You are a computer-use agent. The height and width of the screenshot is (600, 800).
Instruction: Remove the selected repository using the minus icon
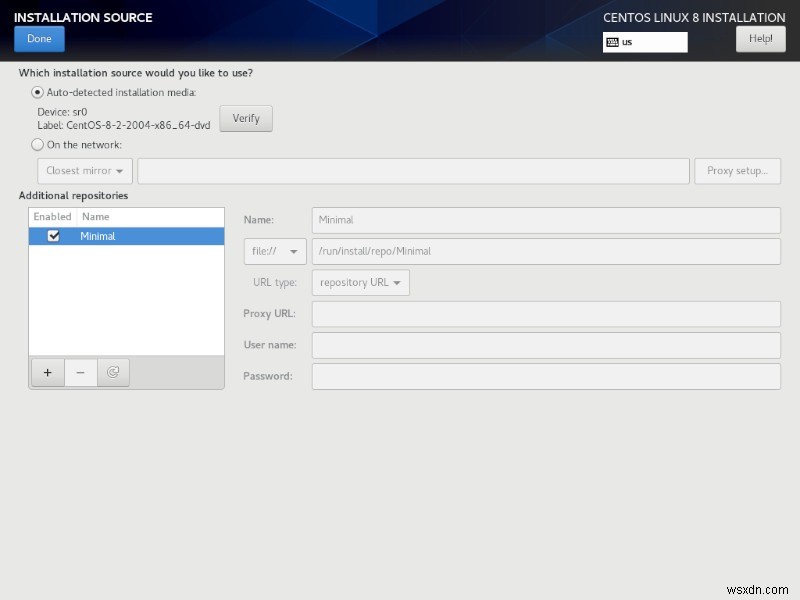pyautogui.click(x=80, y=372)
